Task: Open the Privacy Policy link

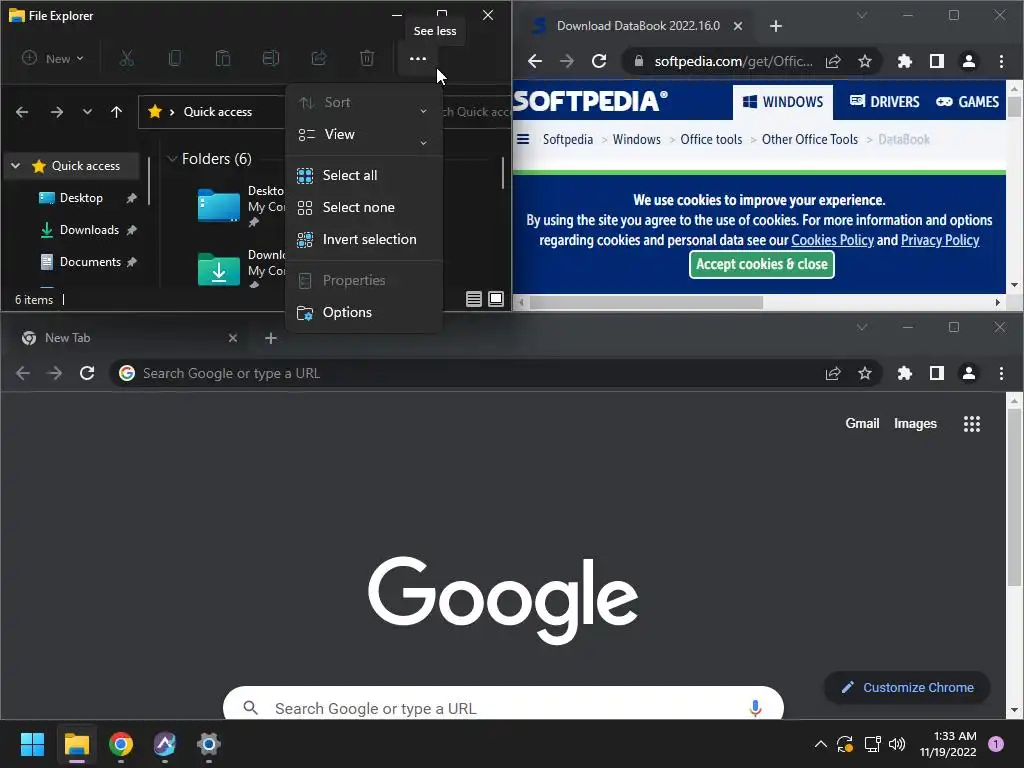Action: 940,240
